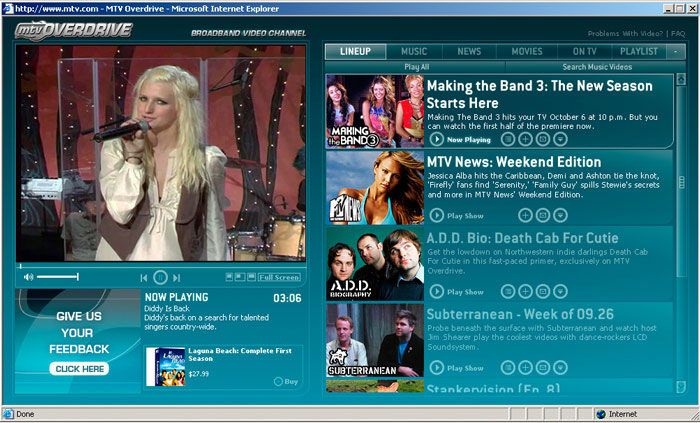Image resolution: width=700 pixels, height=423 pixels.
Task: Skip to the next video track
Action: [177, 277]
